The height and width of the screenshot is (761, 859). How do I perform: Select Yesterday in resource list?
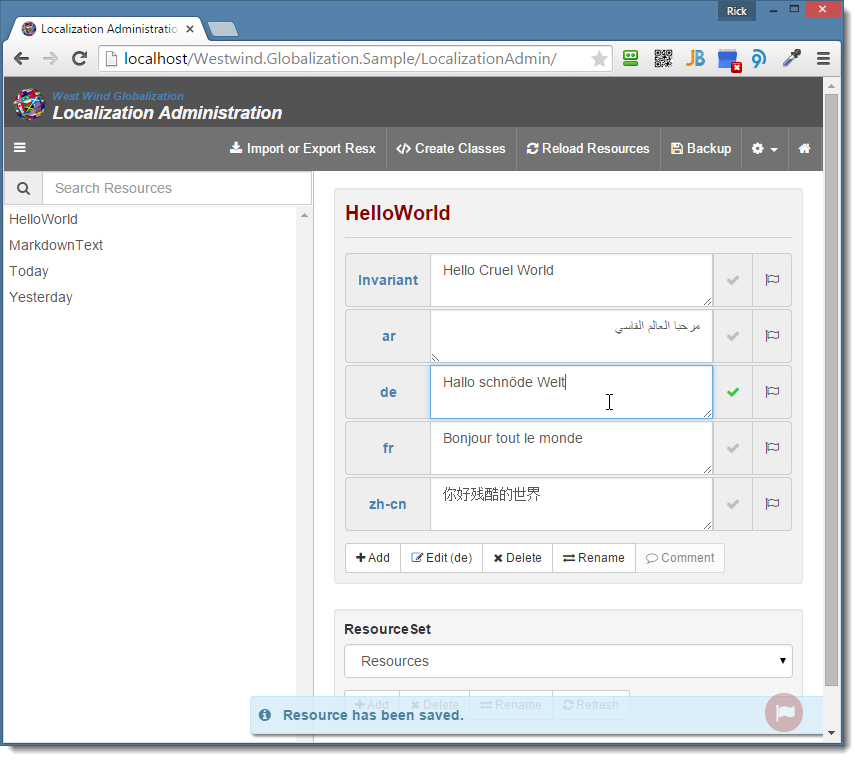[x=41, y=297]
